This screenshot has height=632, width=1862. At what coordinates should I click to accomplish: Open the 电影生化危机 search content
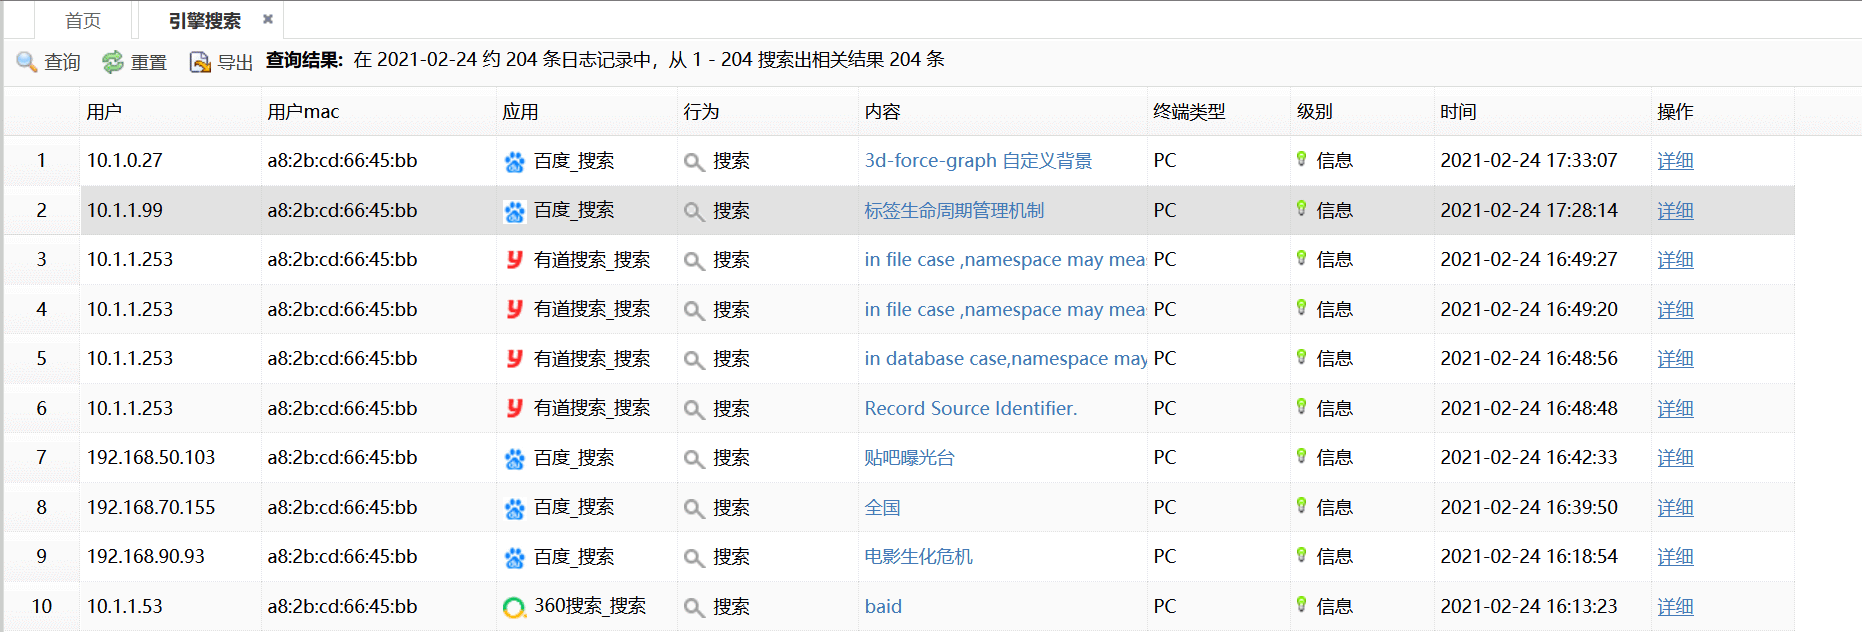(x=918, y=557)
